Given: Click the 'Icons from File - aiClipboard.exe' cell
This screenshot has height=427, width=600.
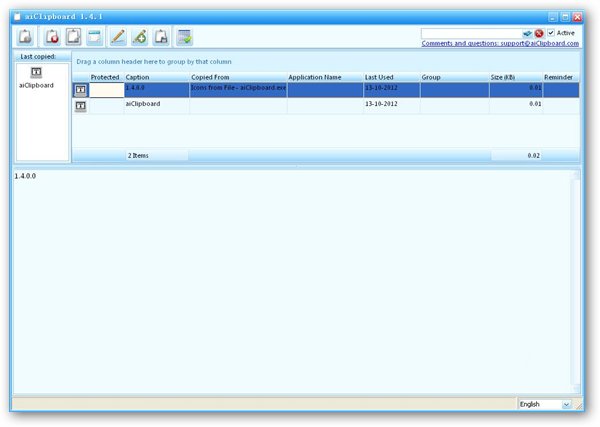Looking at the screenshot, I should point(238,90).
